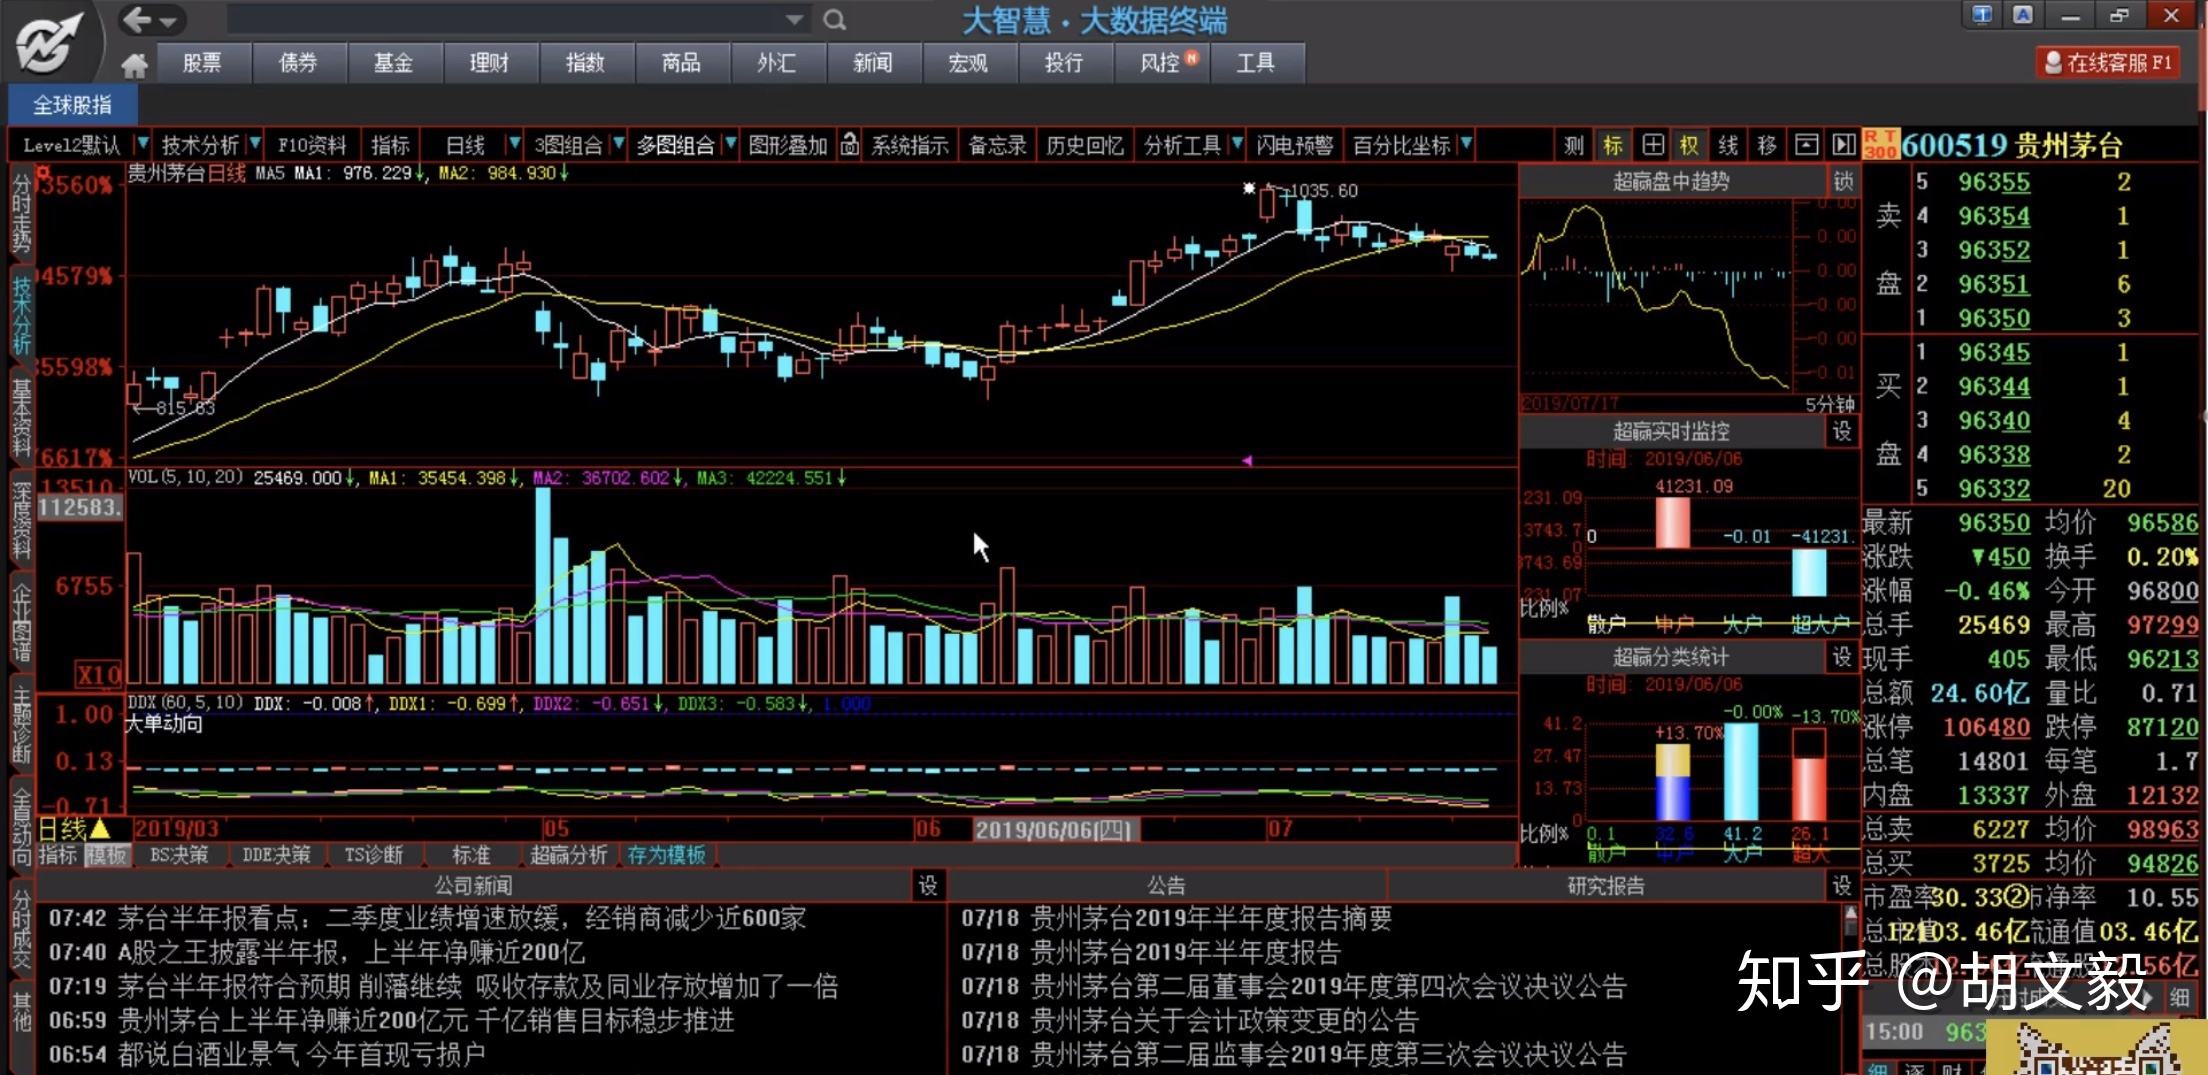
Task: Open the 基金 menu
Action: 393,63
